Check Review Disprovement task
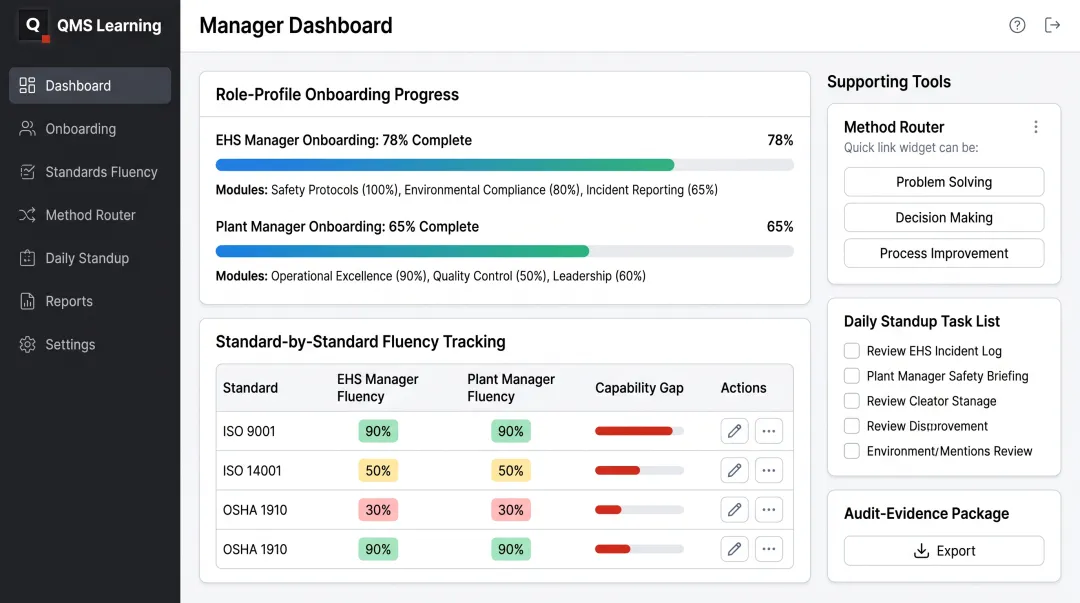 coord(852,426)
